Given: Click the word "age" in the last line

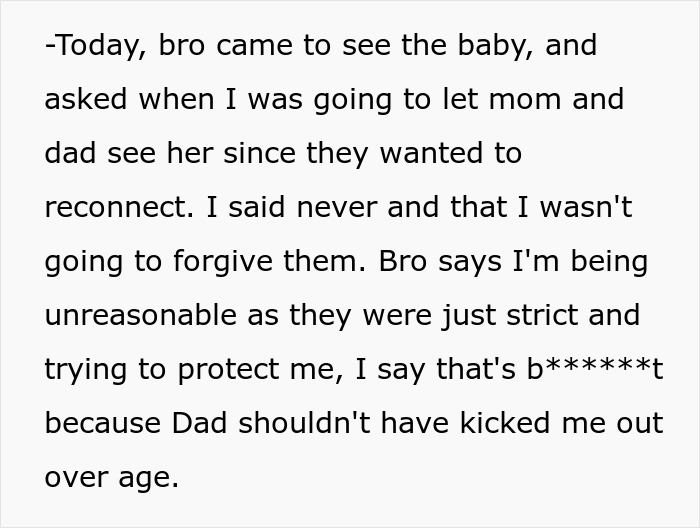Looking at the screenshot, I should point(148,478).
